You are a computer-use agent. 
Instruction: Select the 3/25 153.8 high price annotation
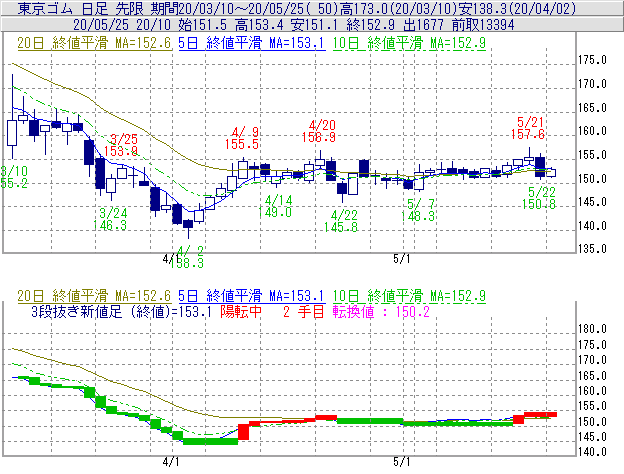pos(121,145)
